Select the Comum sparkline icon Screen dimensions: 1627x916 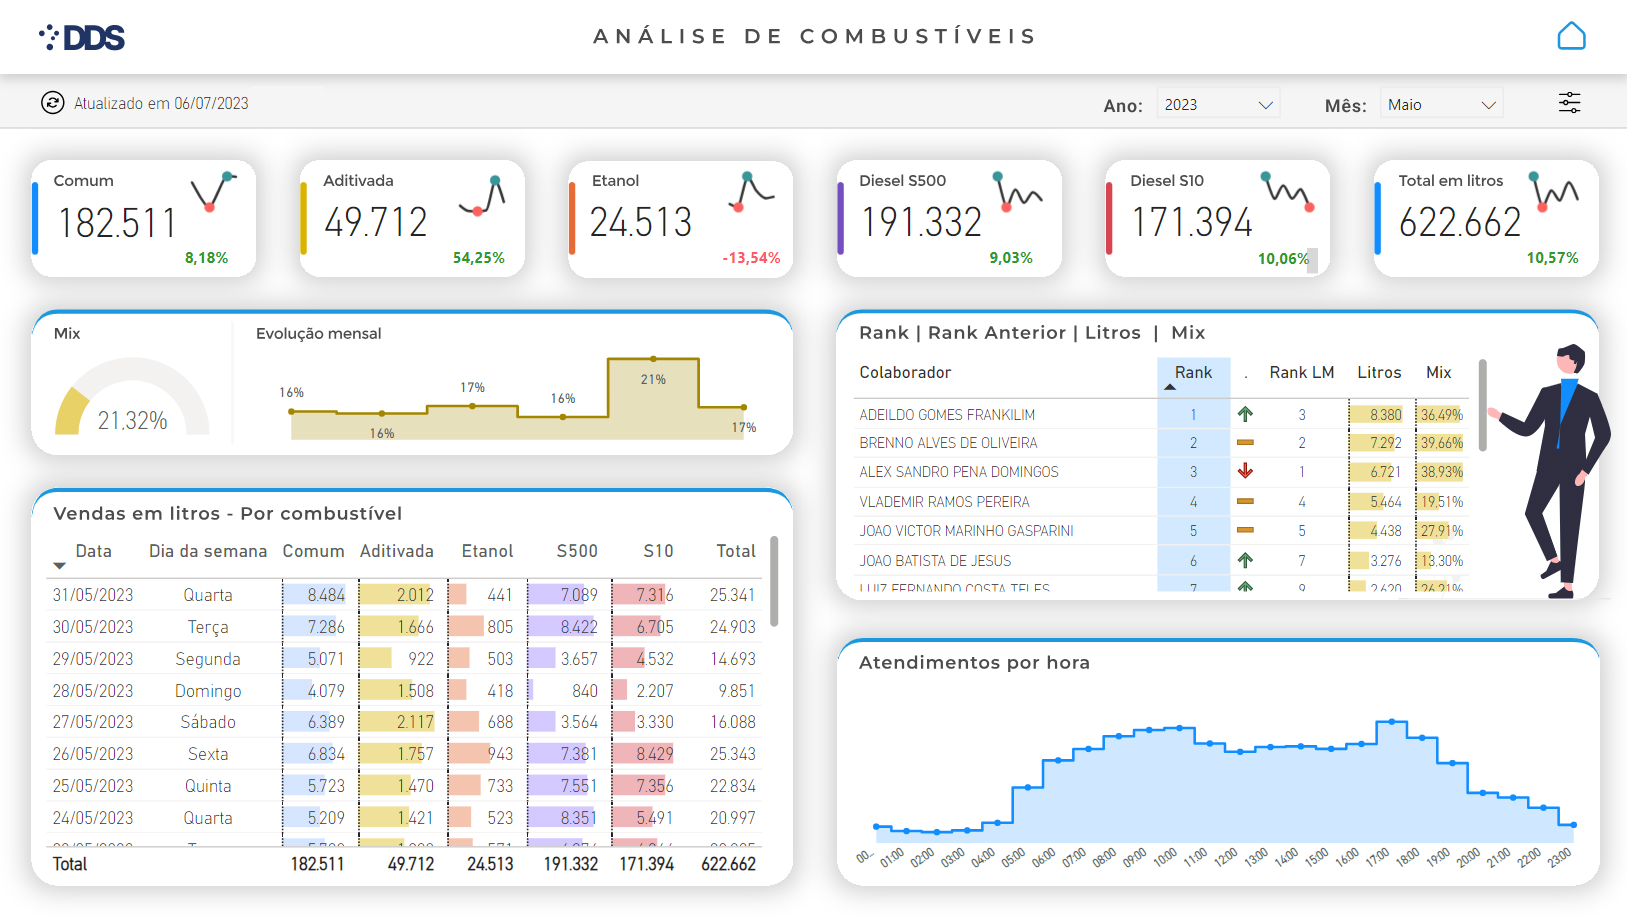coord(214,191)
